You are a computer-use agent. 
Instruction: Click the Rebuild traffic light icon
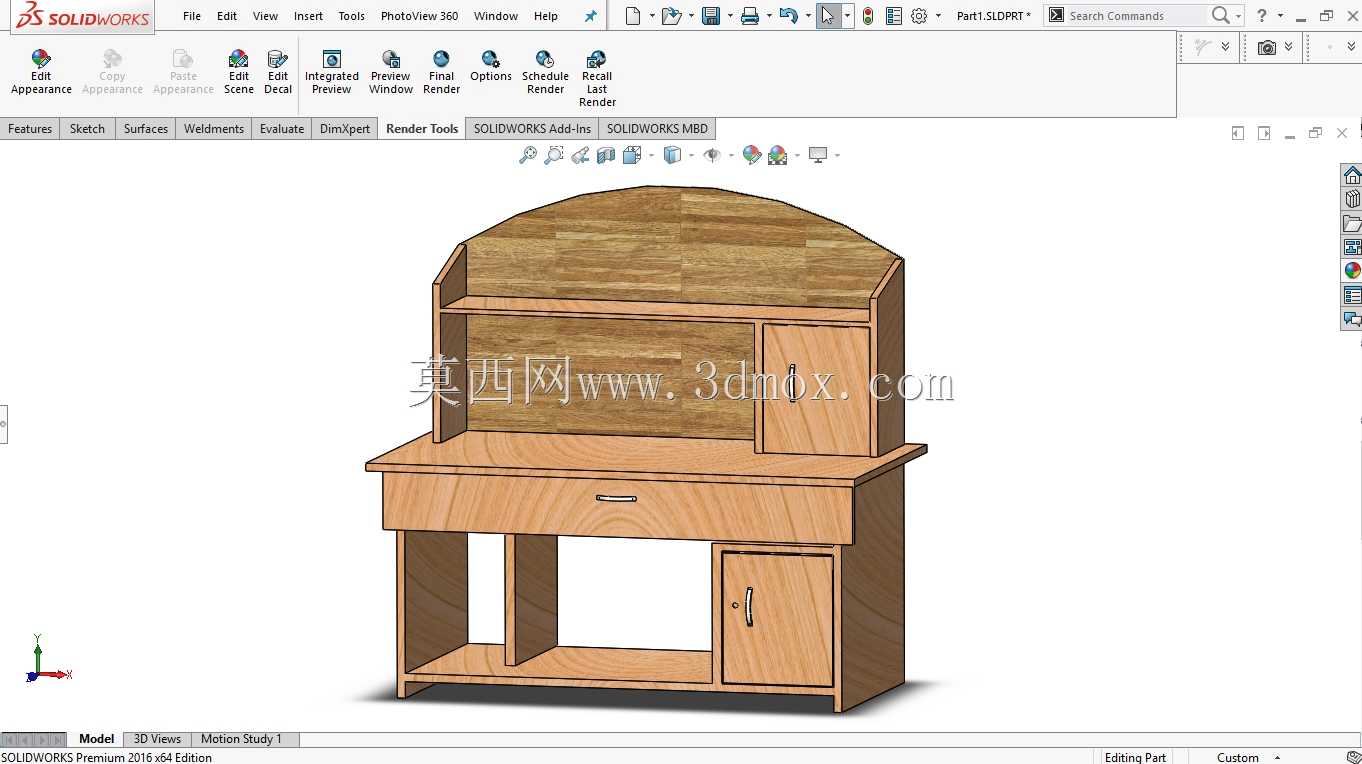(868, 16)
